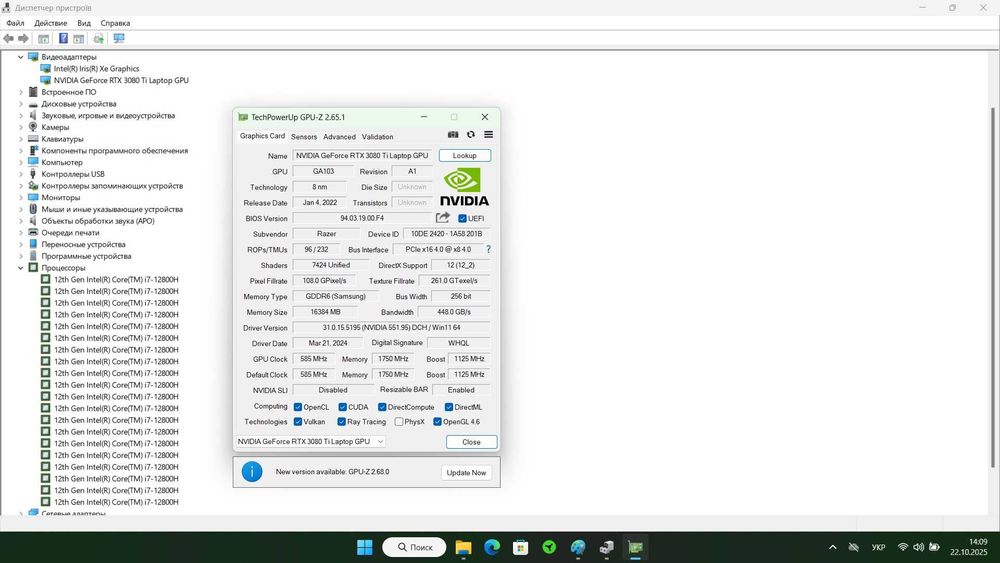Click the Wi-Fi icon in system tray
This screenshot has width=1000, height=563.
[x=902, y=547]
